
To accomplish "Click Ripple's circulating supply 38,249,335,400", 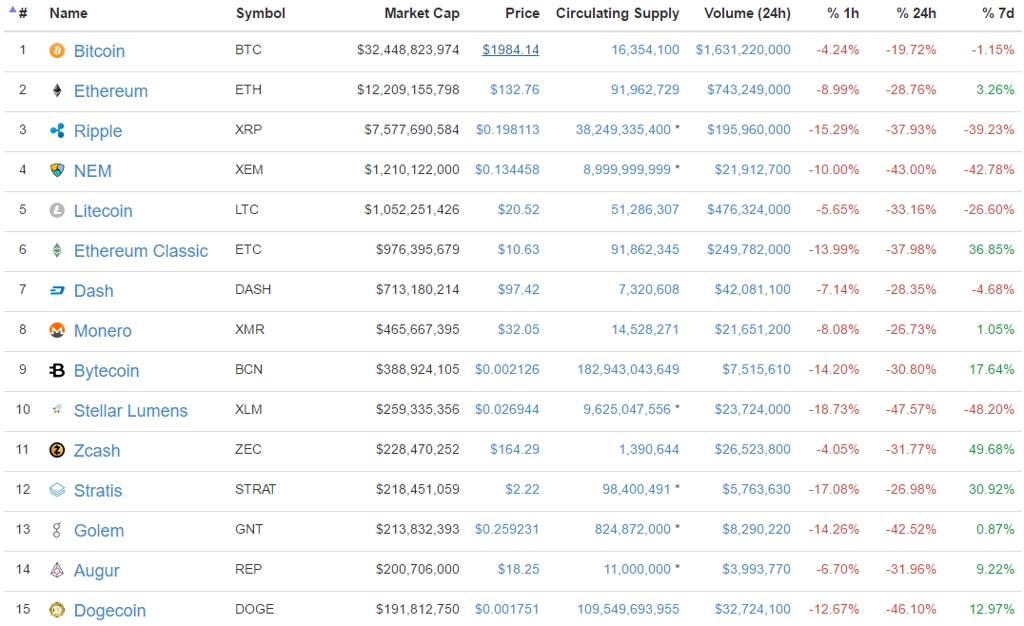I will click(x=623, y=130).
